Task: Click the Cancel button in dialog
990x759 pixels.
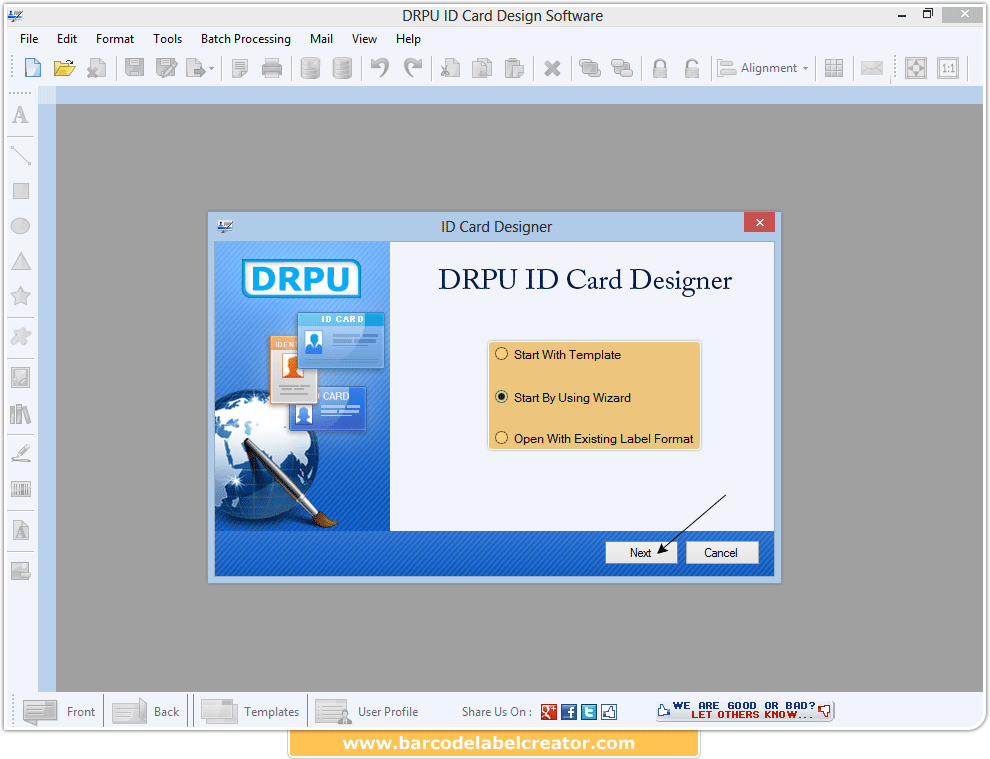Action: (721, 553)
